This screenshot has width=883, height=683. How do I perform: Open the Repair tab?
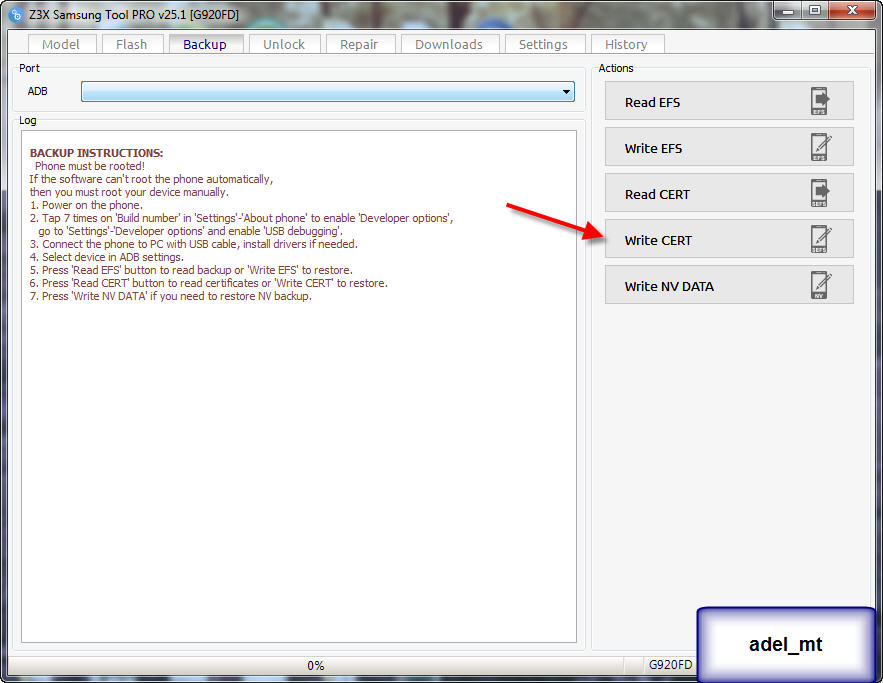359,44
